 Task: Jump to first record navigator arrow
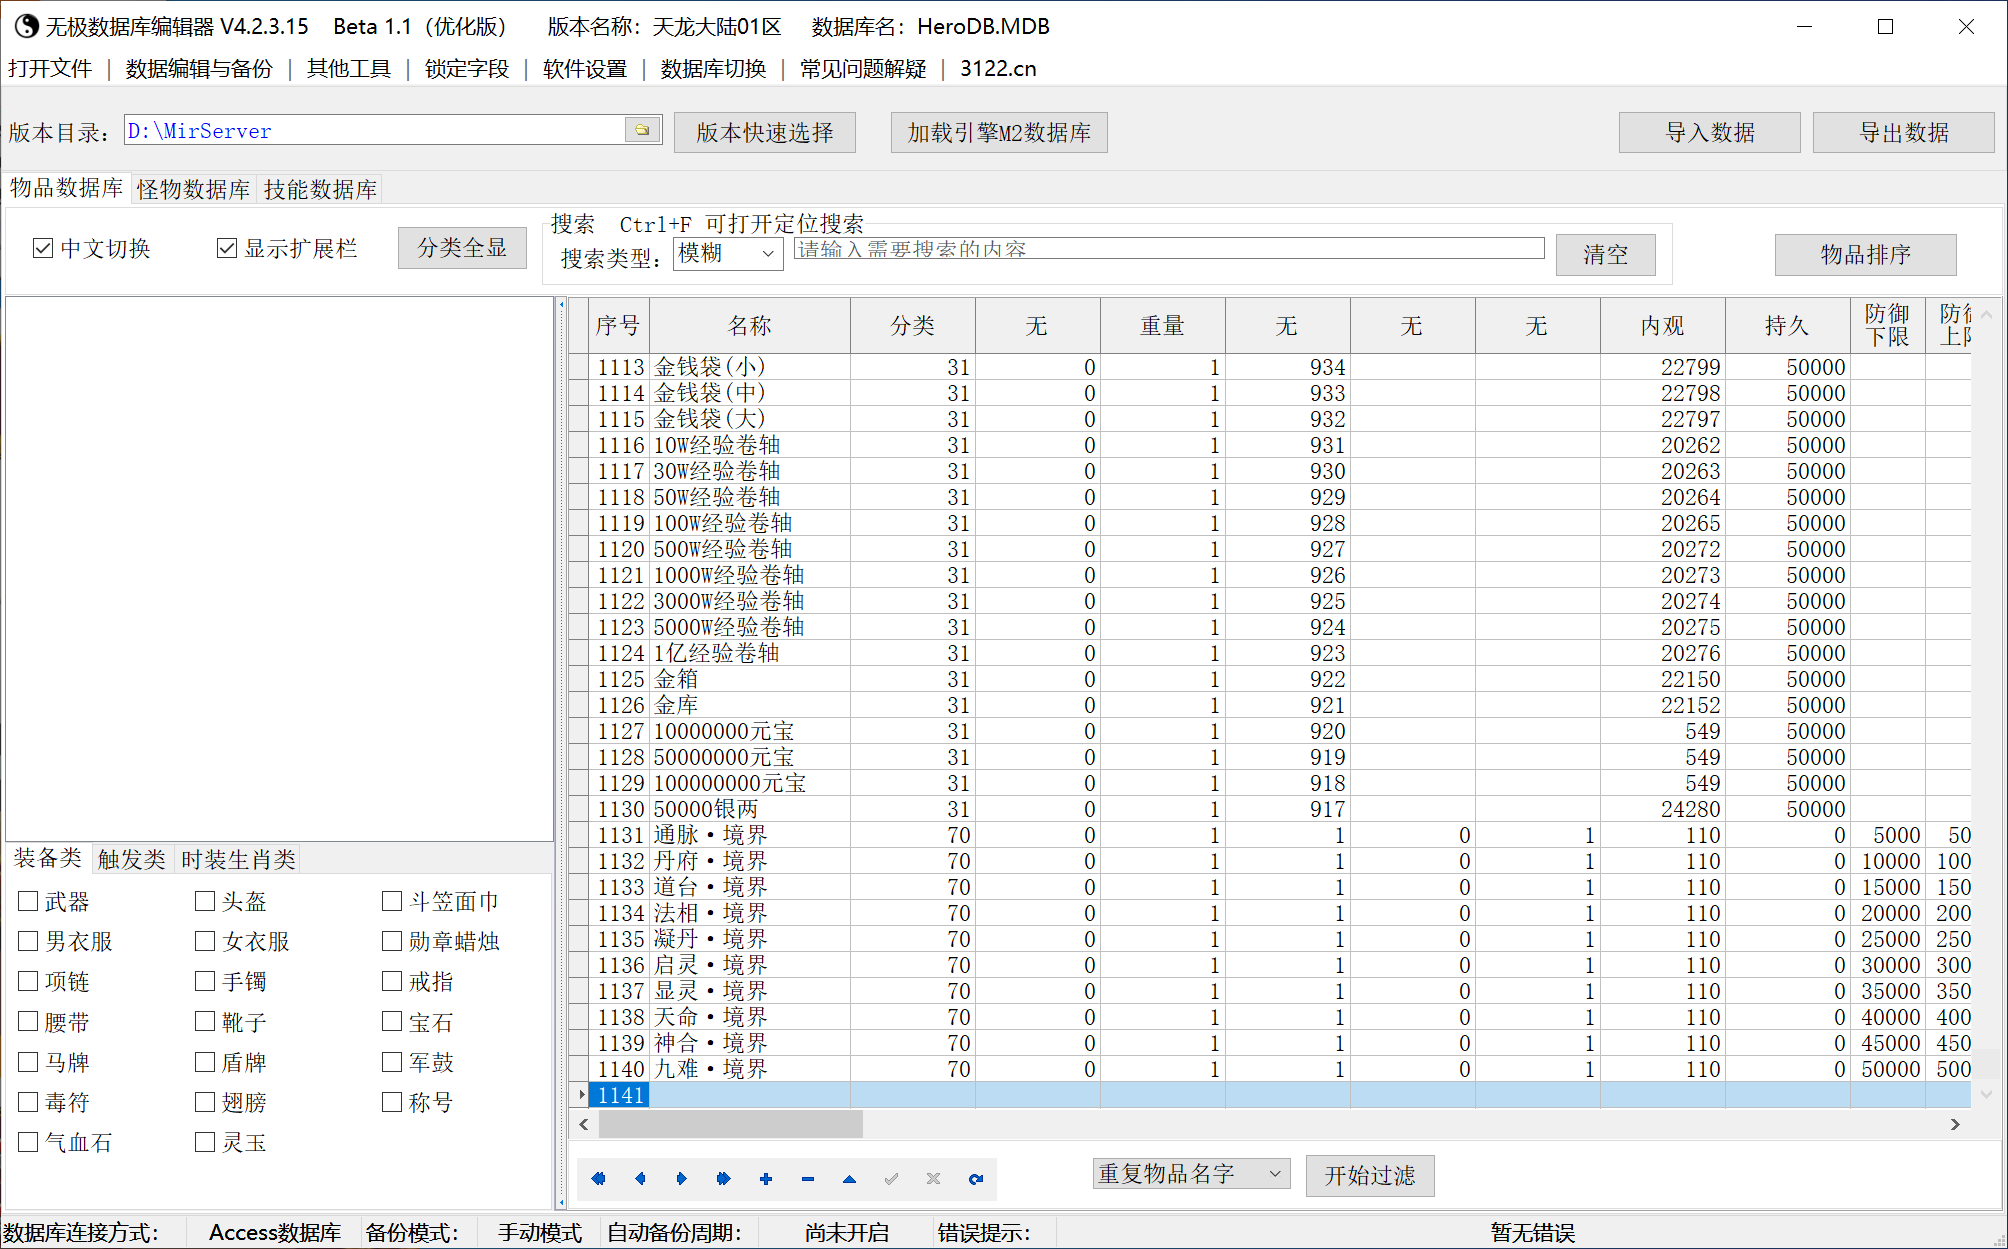tap(598, 1178)
